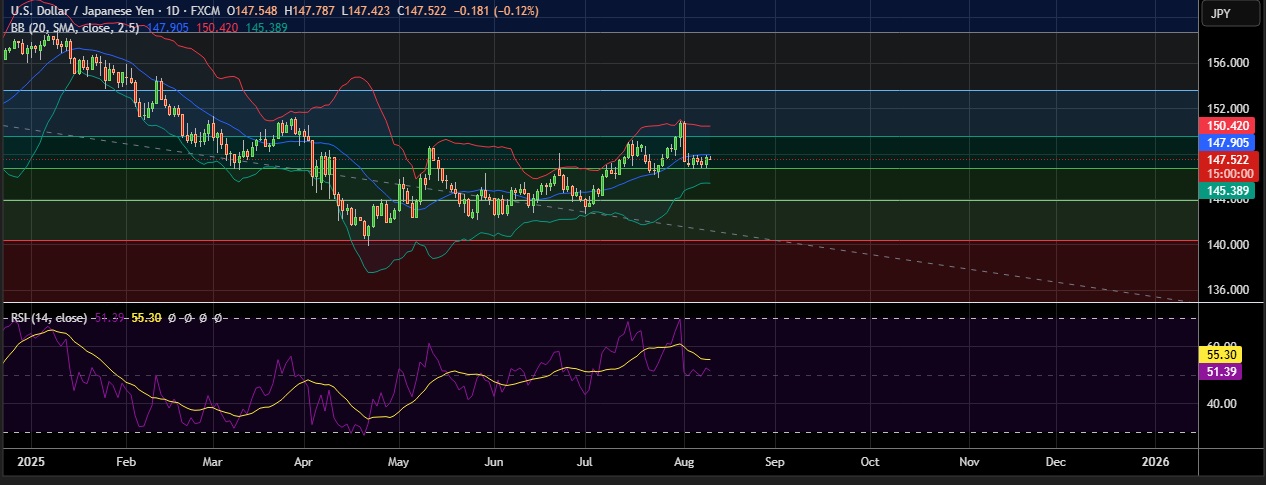The image size is (1266, 485).
Task: Click the Jun label on time axis
Action: [x=493, y=463]
